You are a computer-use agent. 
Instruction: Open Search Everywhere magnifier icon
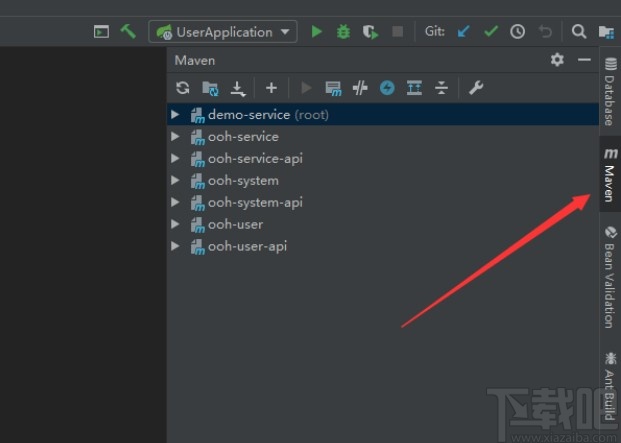tap(579, 31)
